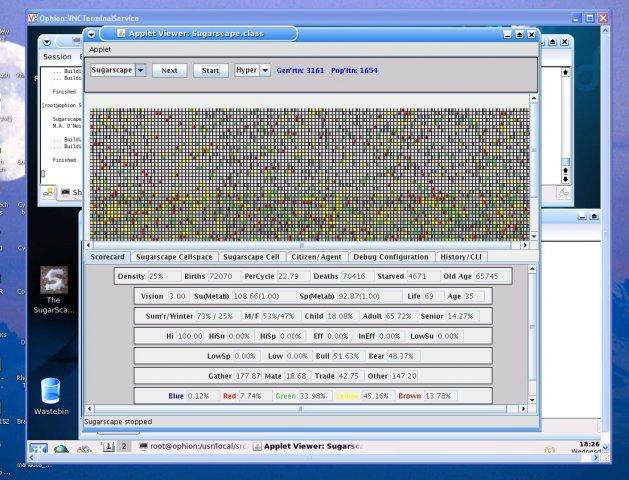The image size is (629, 480).
Task: Click the Old Age field showing 65745
Action: pyautogui.click(x=492, y=276)
